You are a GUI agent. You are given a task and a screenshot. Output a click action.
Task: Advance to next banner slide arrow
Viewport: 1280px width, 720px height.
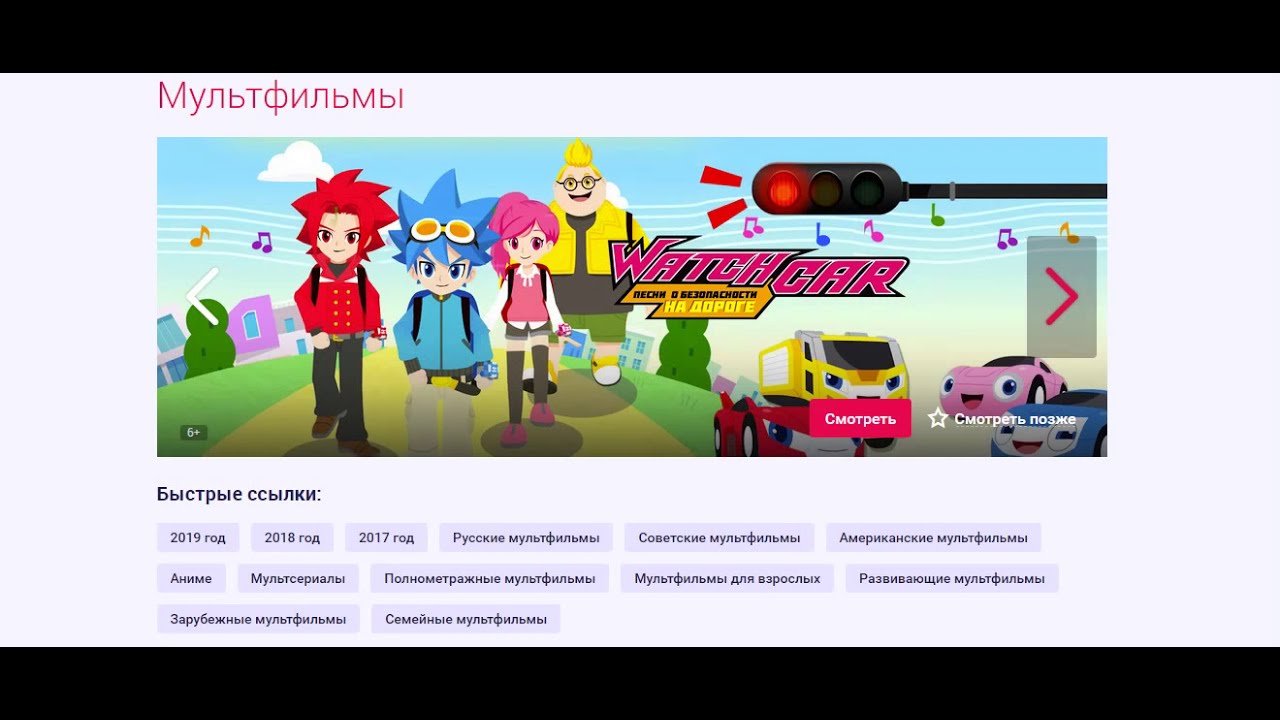coord(1062,297)
